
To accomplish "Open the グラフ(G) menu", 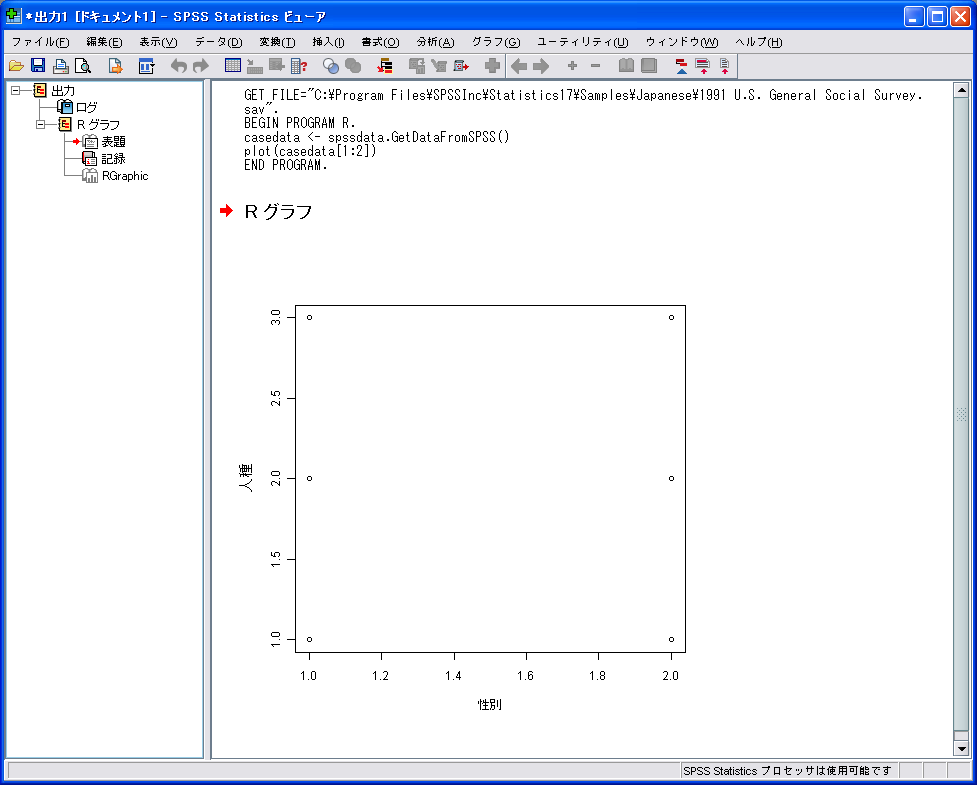I will pos(496,42).
